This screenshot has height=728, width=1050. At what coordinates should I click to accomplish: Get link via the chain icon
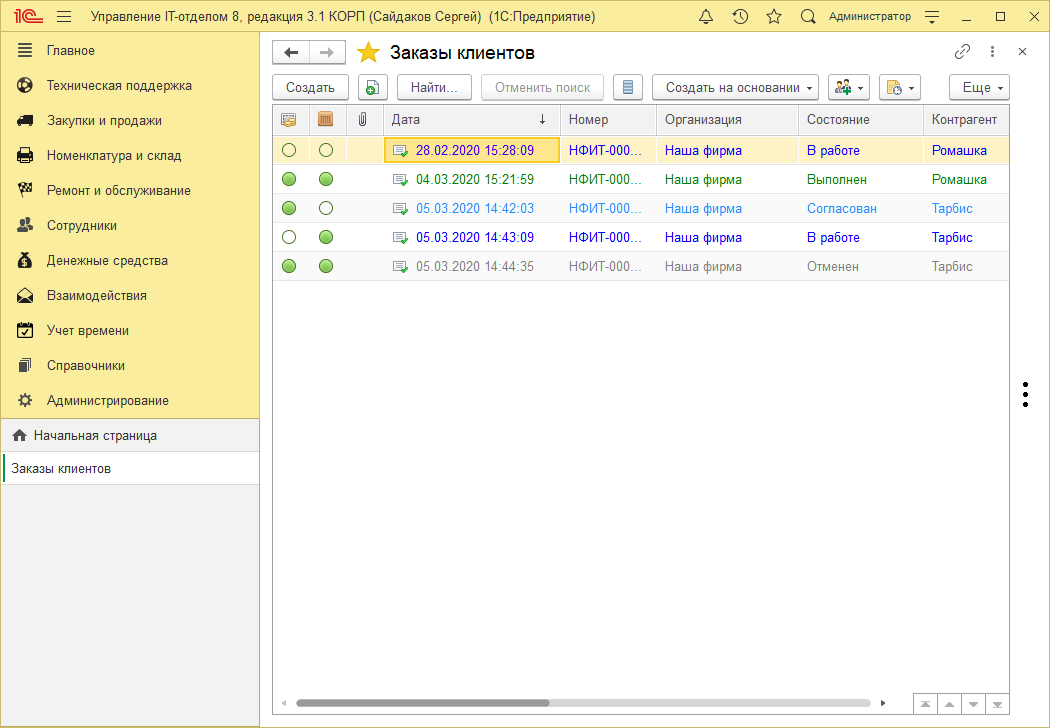(962, 52)
